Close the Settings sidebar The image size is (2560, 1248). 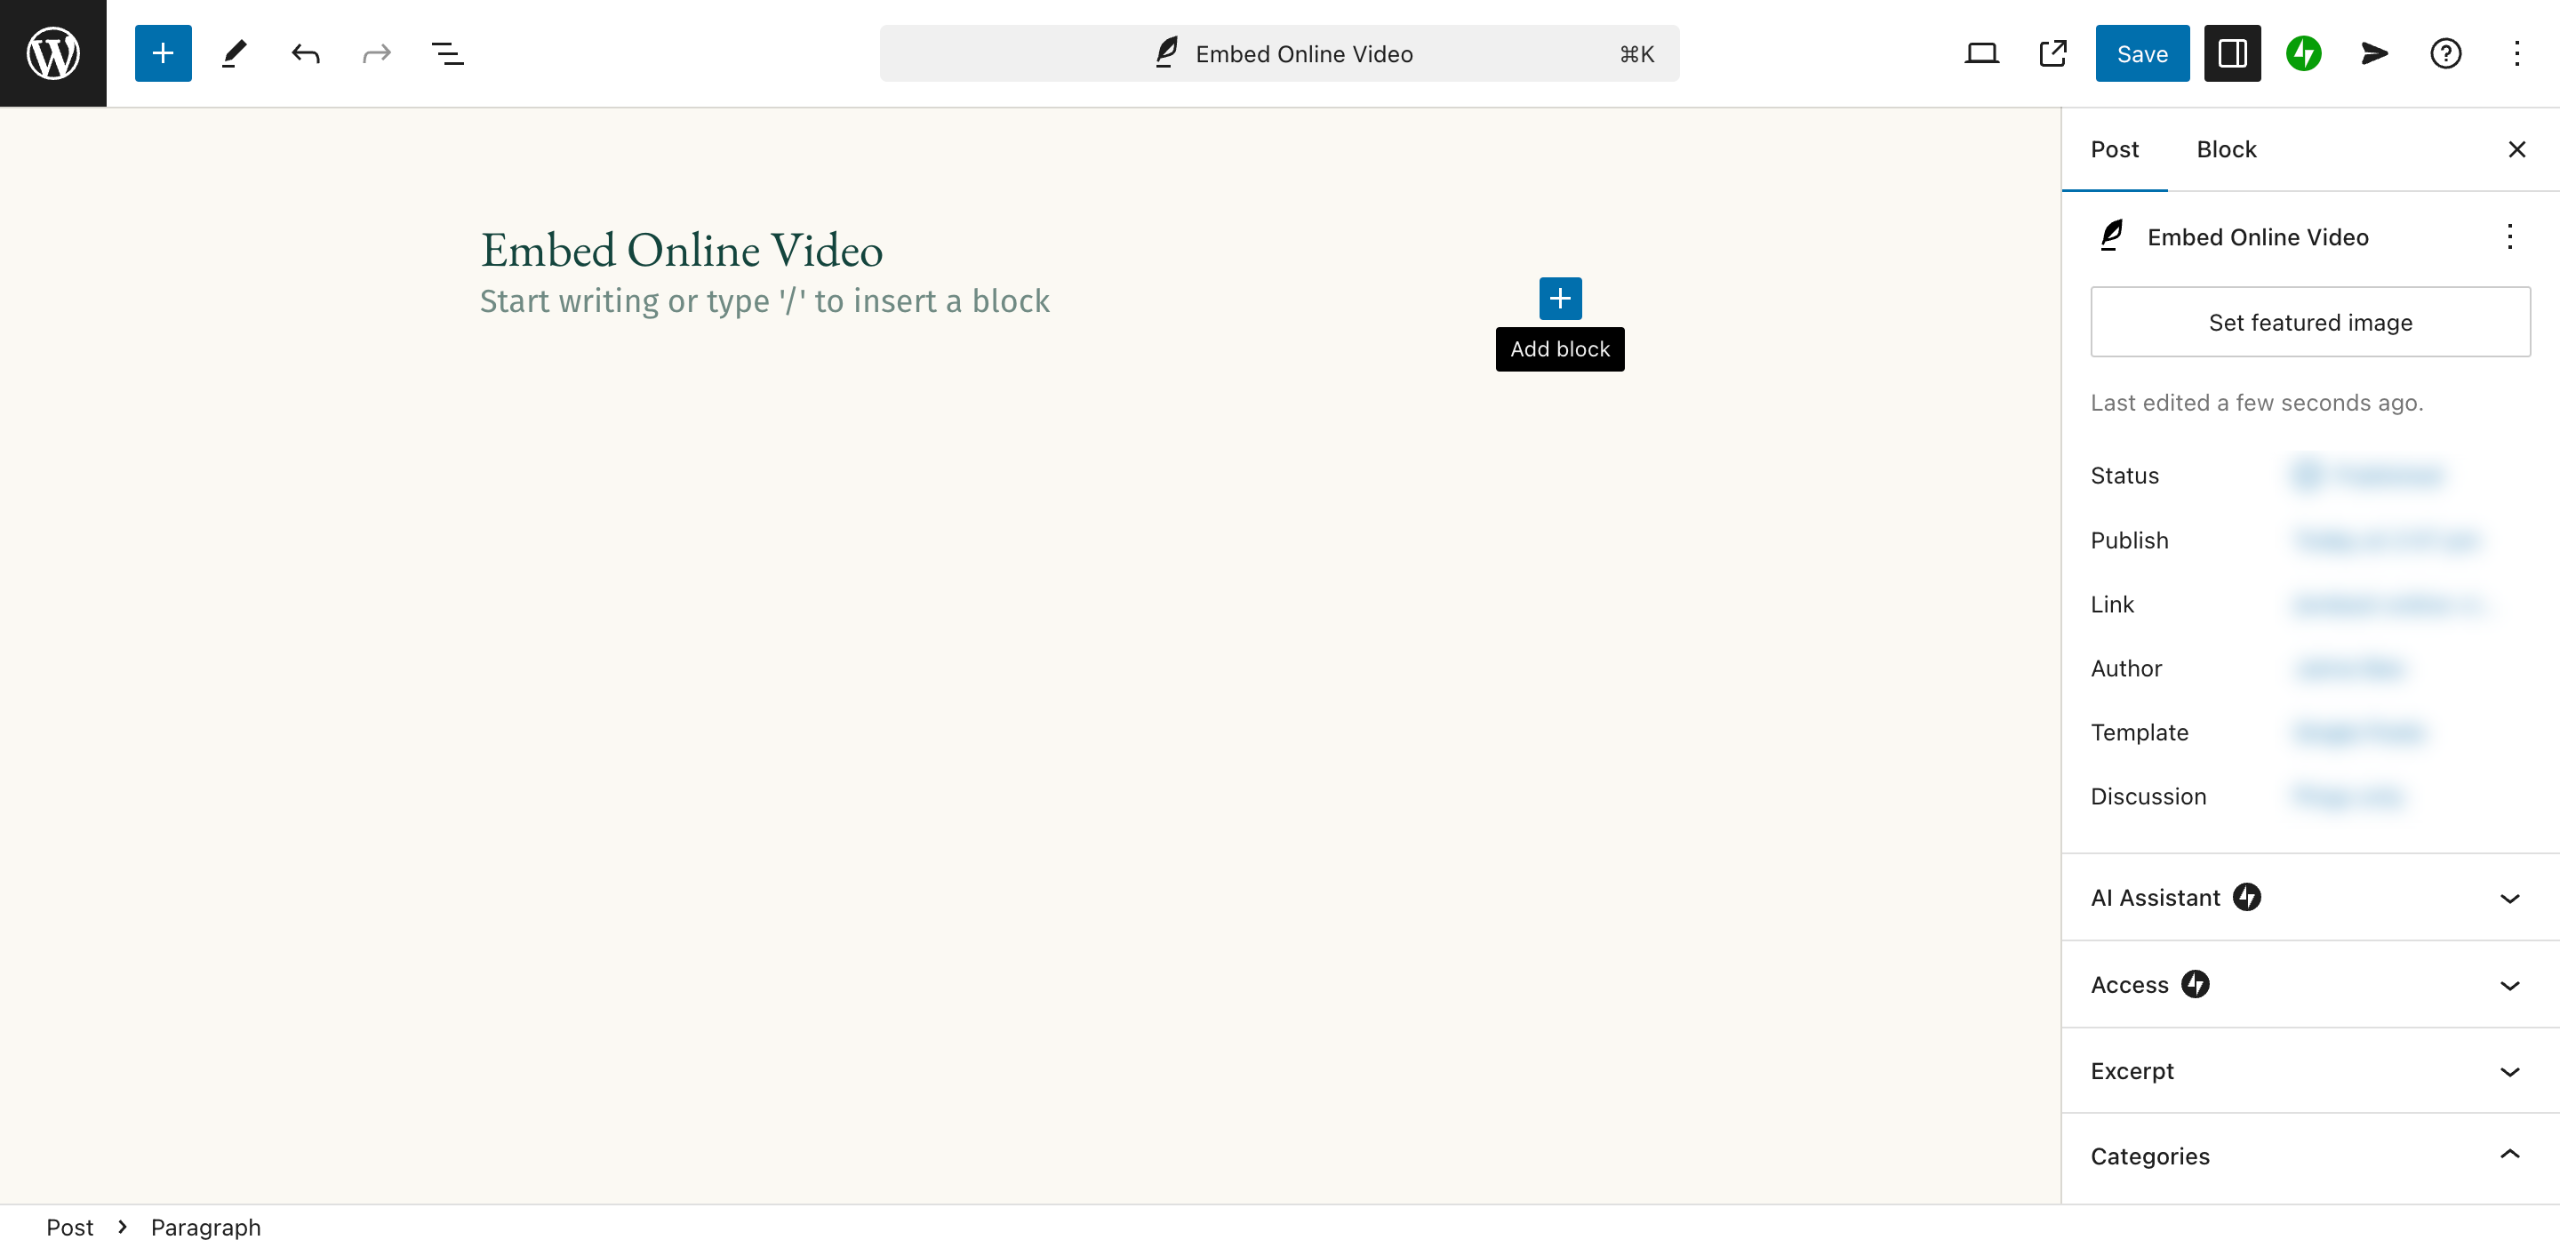(x=2516, y=149)
